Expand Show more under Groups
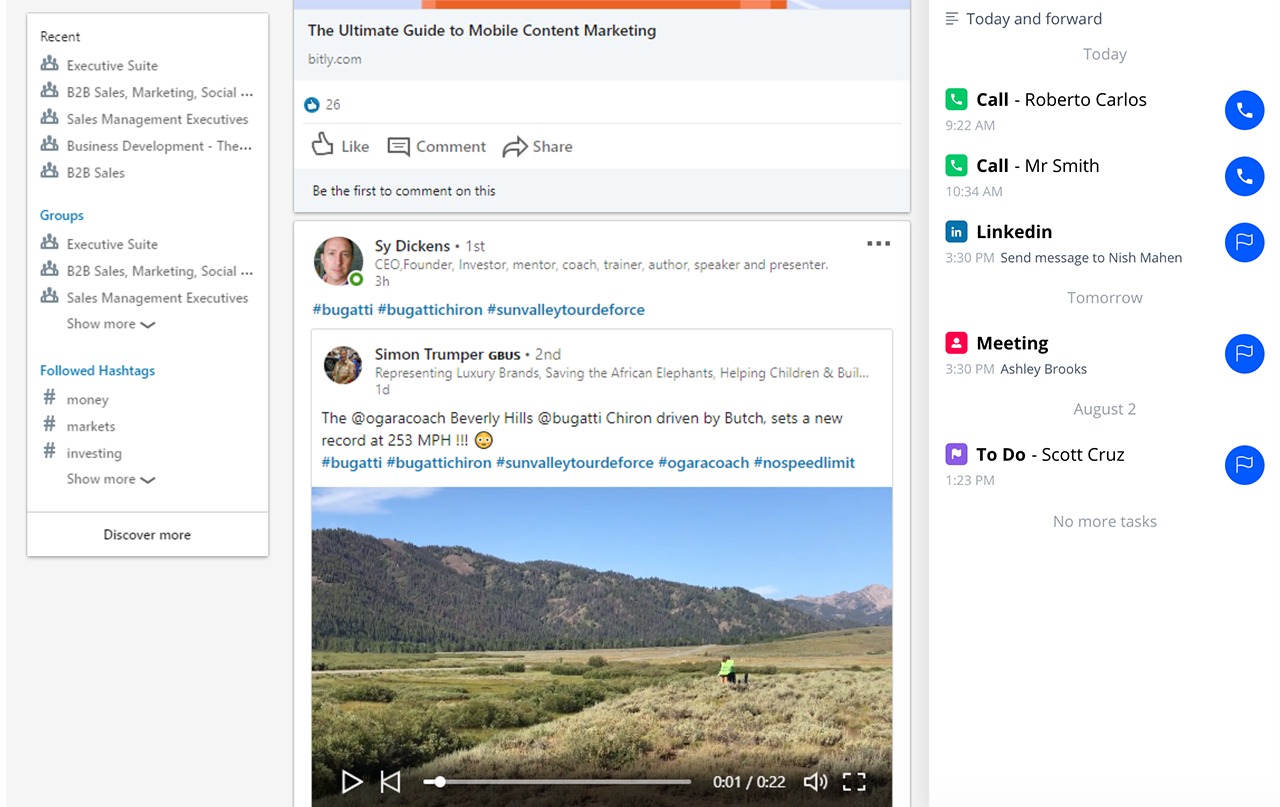The height and width of the screenshot is (807, 1280). coord(111,324)
